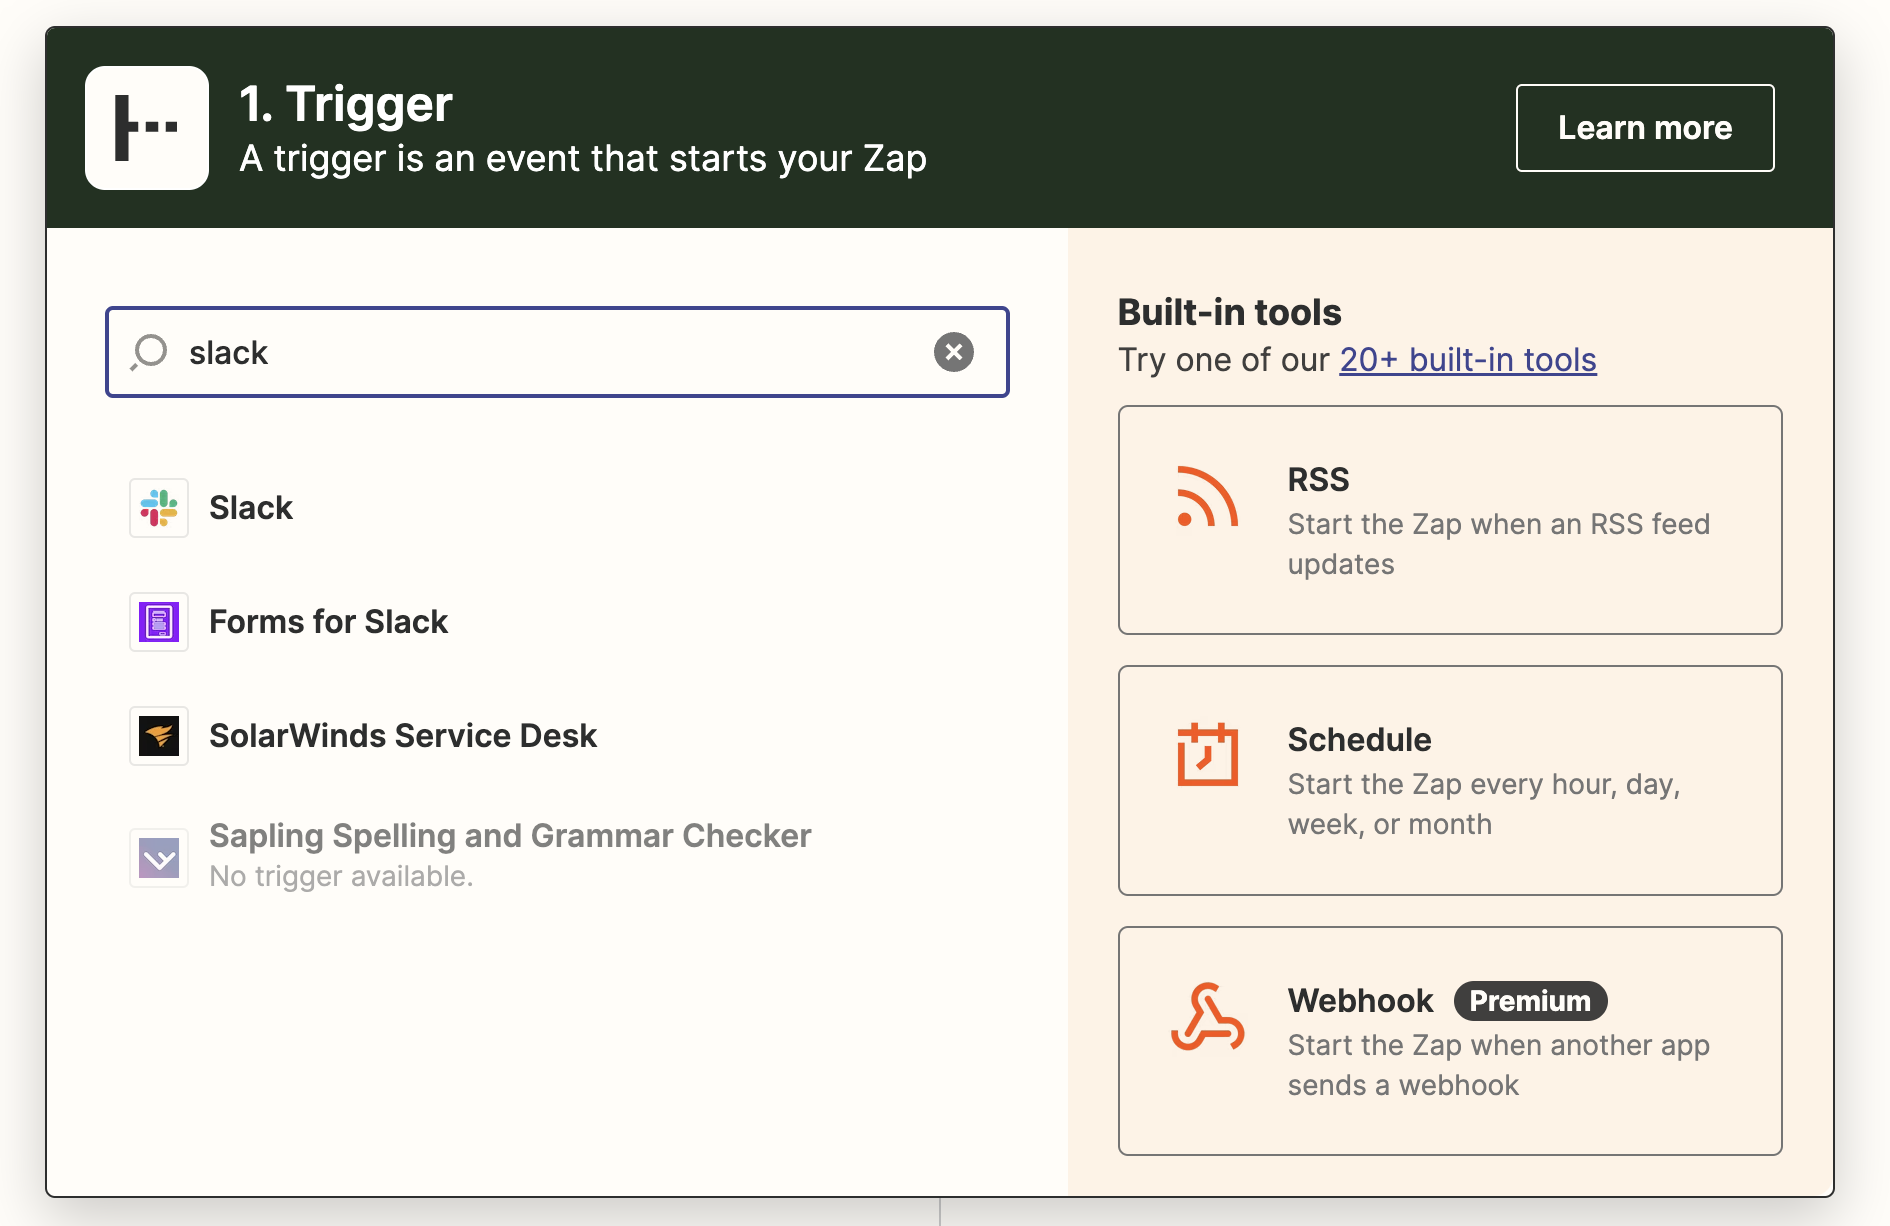1890x1226 pixels.
Task: Click the Schedule calendar icon
Action: pos(1207,755)
